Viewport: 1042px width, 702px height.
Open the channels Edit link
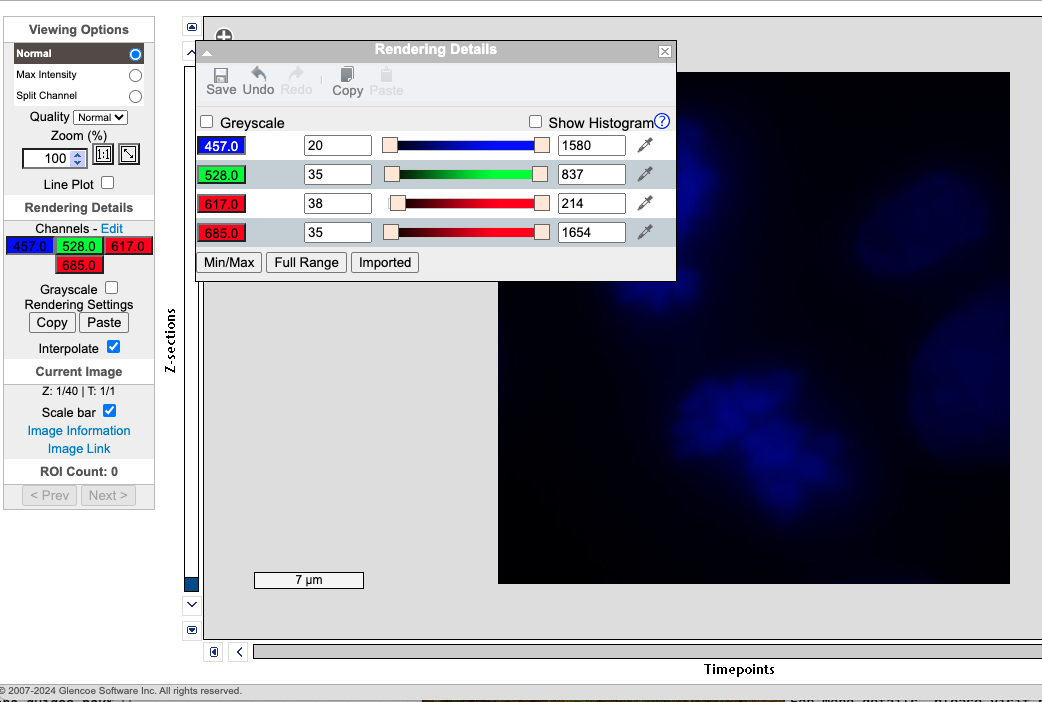click(x=112, y=228)
